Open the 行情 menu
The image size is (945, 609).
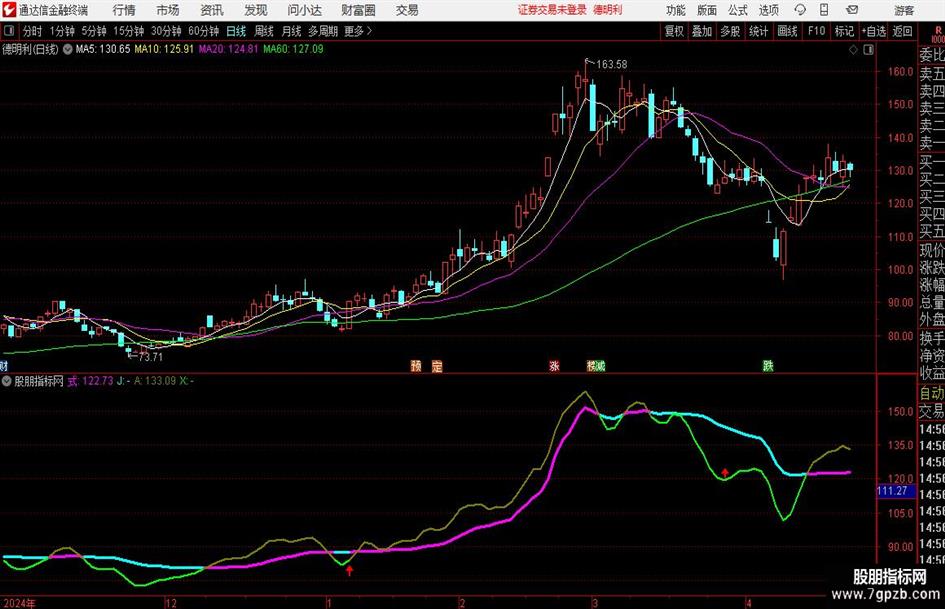(124, 10)
